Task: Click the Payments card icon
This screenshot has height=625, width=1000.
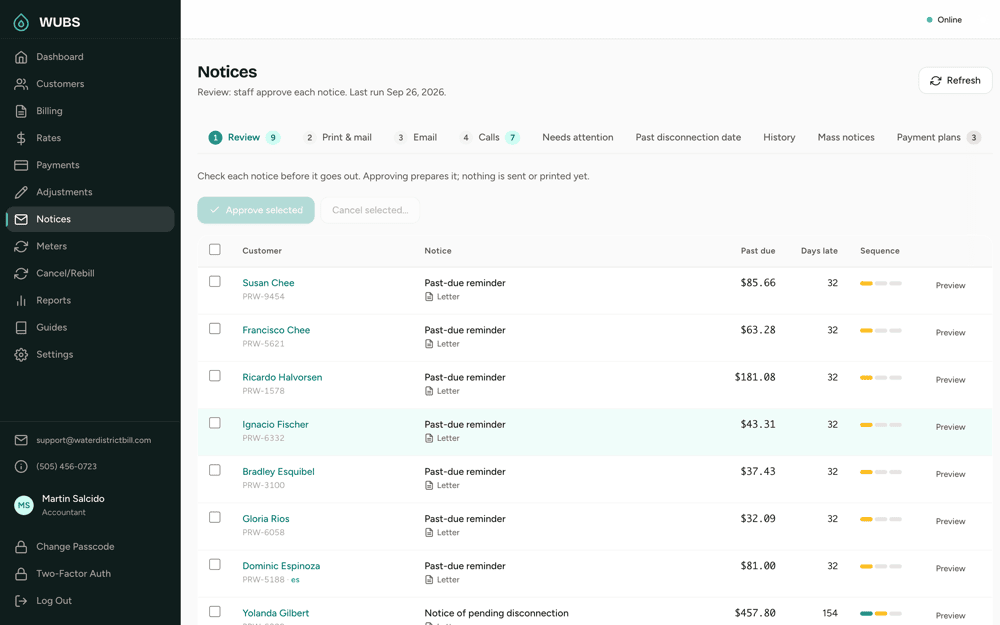Action: pyautogui.click(x=21, y=165)
